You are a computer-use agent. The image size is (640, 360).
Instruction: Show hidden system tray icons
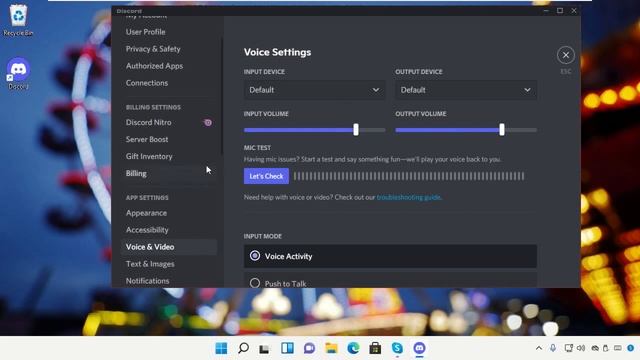pyautogui.click(x=539, y=348)
